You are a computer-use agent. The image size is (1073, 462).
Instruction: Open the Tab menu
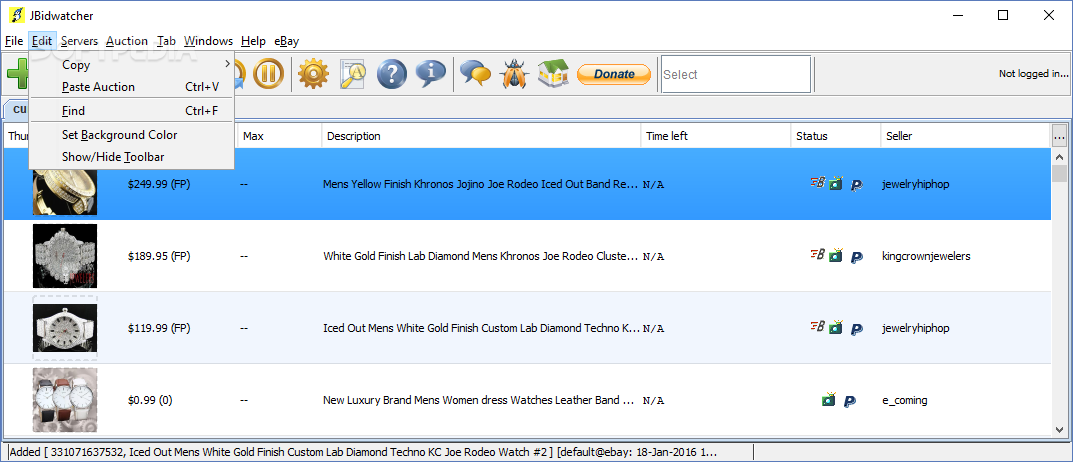coord(166,41)
